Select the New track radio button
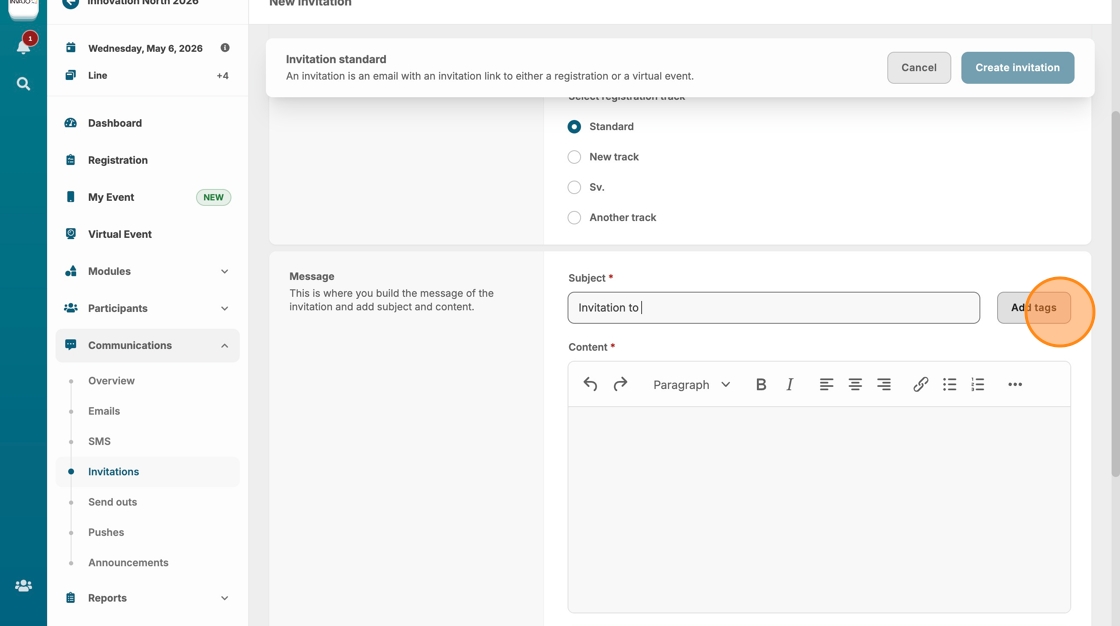 click(574, 157)
